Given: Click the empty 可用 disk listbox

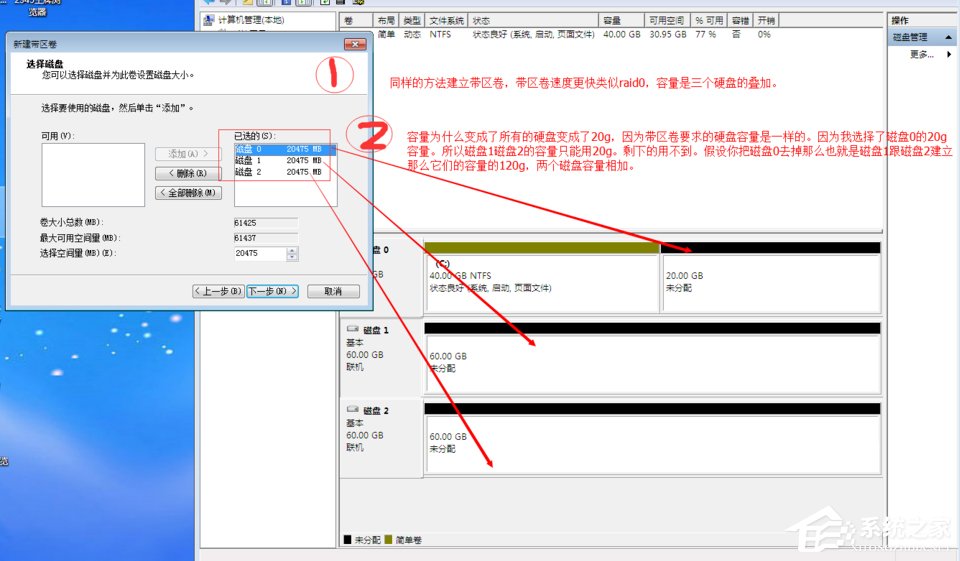Looking at the screenshot, I should pos(93,175).
